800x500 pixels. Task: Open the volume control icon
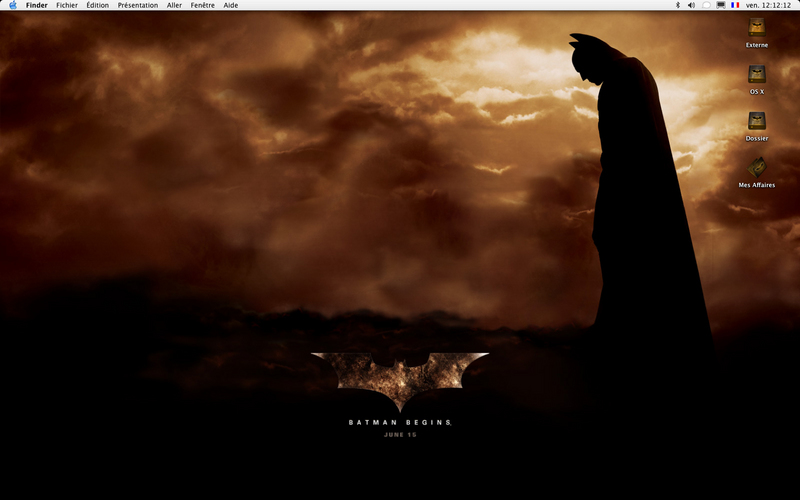coord(691,5)
